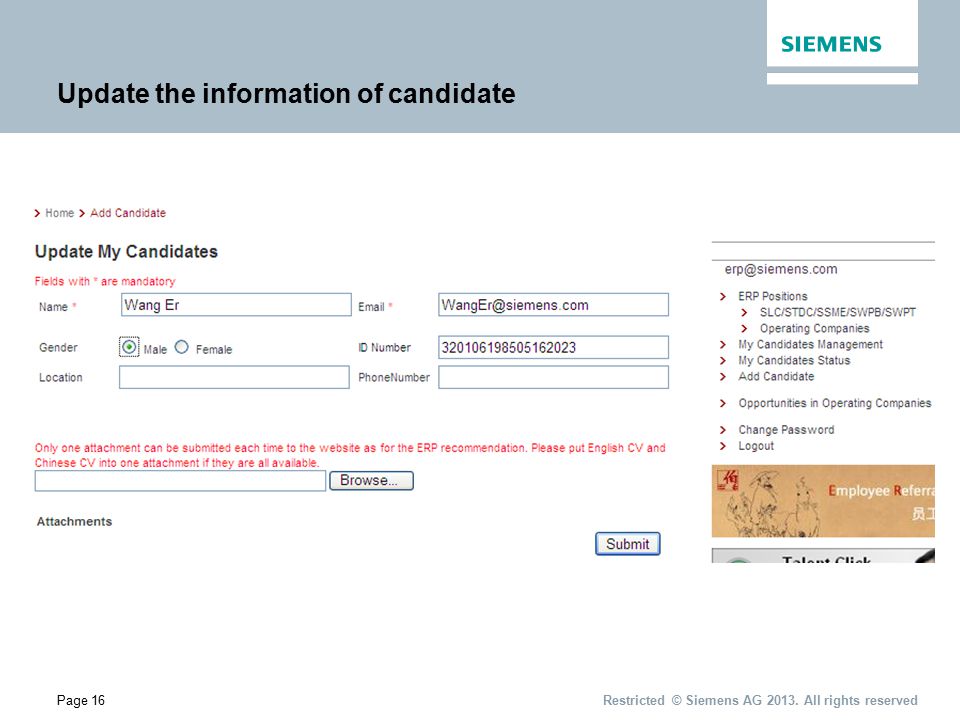960x720 pixels.
Task: Click the 'Fields with * are mandatory' note
Action: click(105, 282)
